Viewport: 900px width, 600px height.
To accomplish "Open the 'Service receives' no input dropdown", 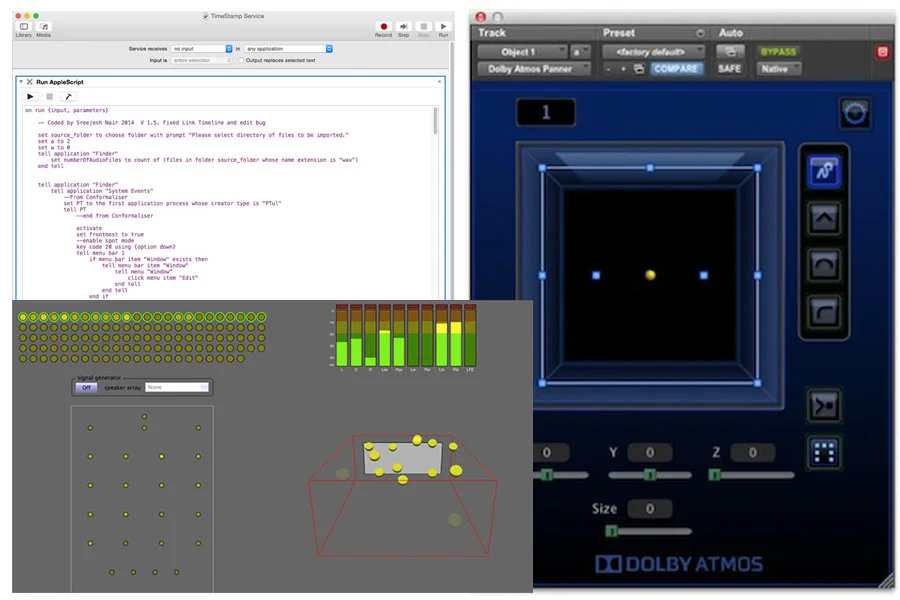I will [x=201, y=49].
